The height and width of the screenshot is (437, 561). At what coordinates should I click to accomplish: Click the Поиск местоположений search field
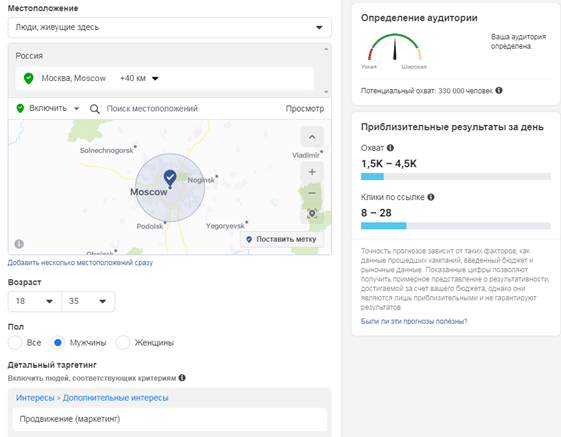[152, 108]
